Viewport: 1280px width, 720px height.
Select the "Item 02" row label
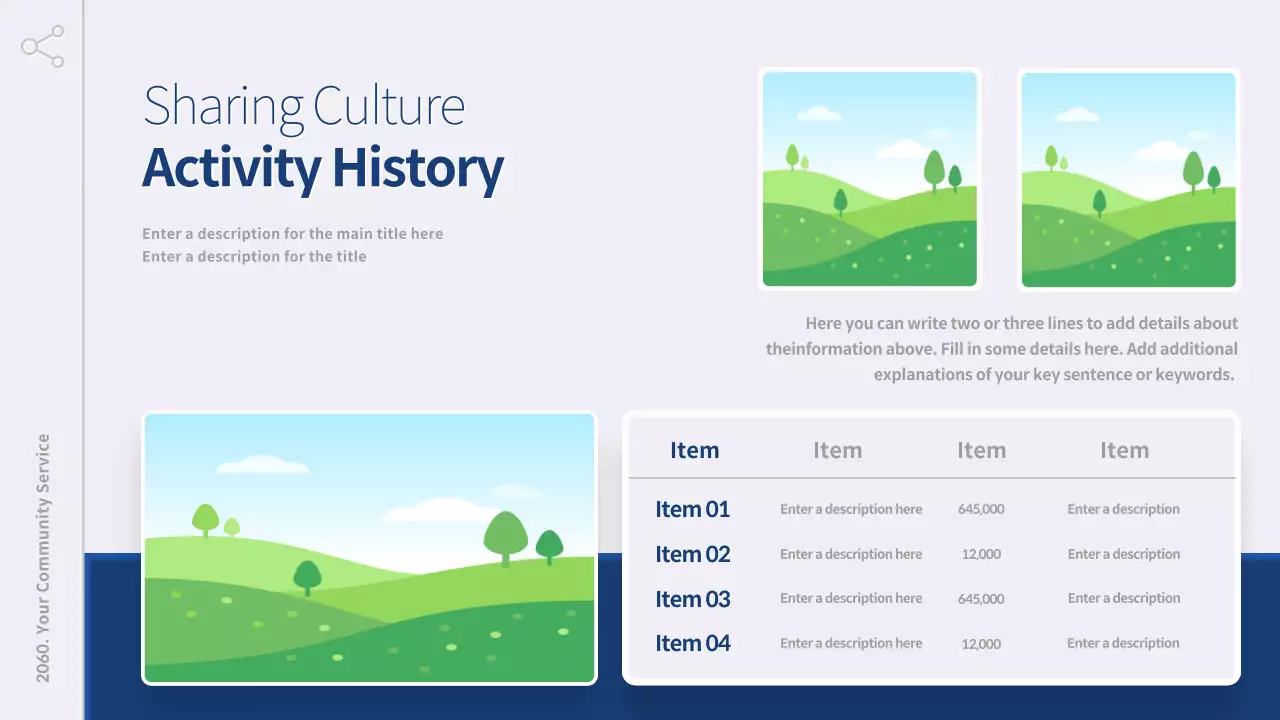pos(692,554)
